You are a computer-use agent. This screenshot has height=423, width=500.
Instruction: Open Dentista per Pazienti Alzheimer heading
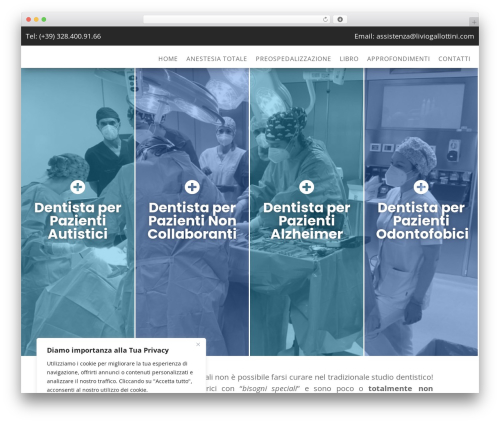[307, 221]
